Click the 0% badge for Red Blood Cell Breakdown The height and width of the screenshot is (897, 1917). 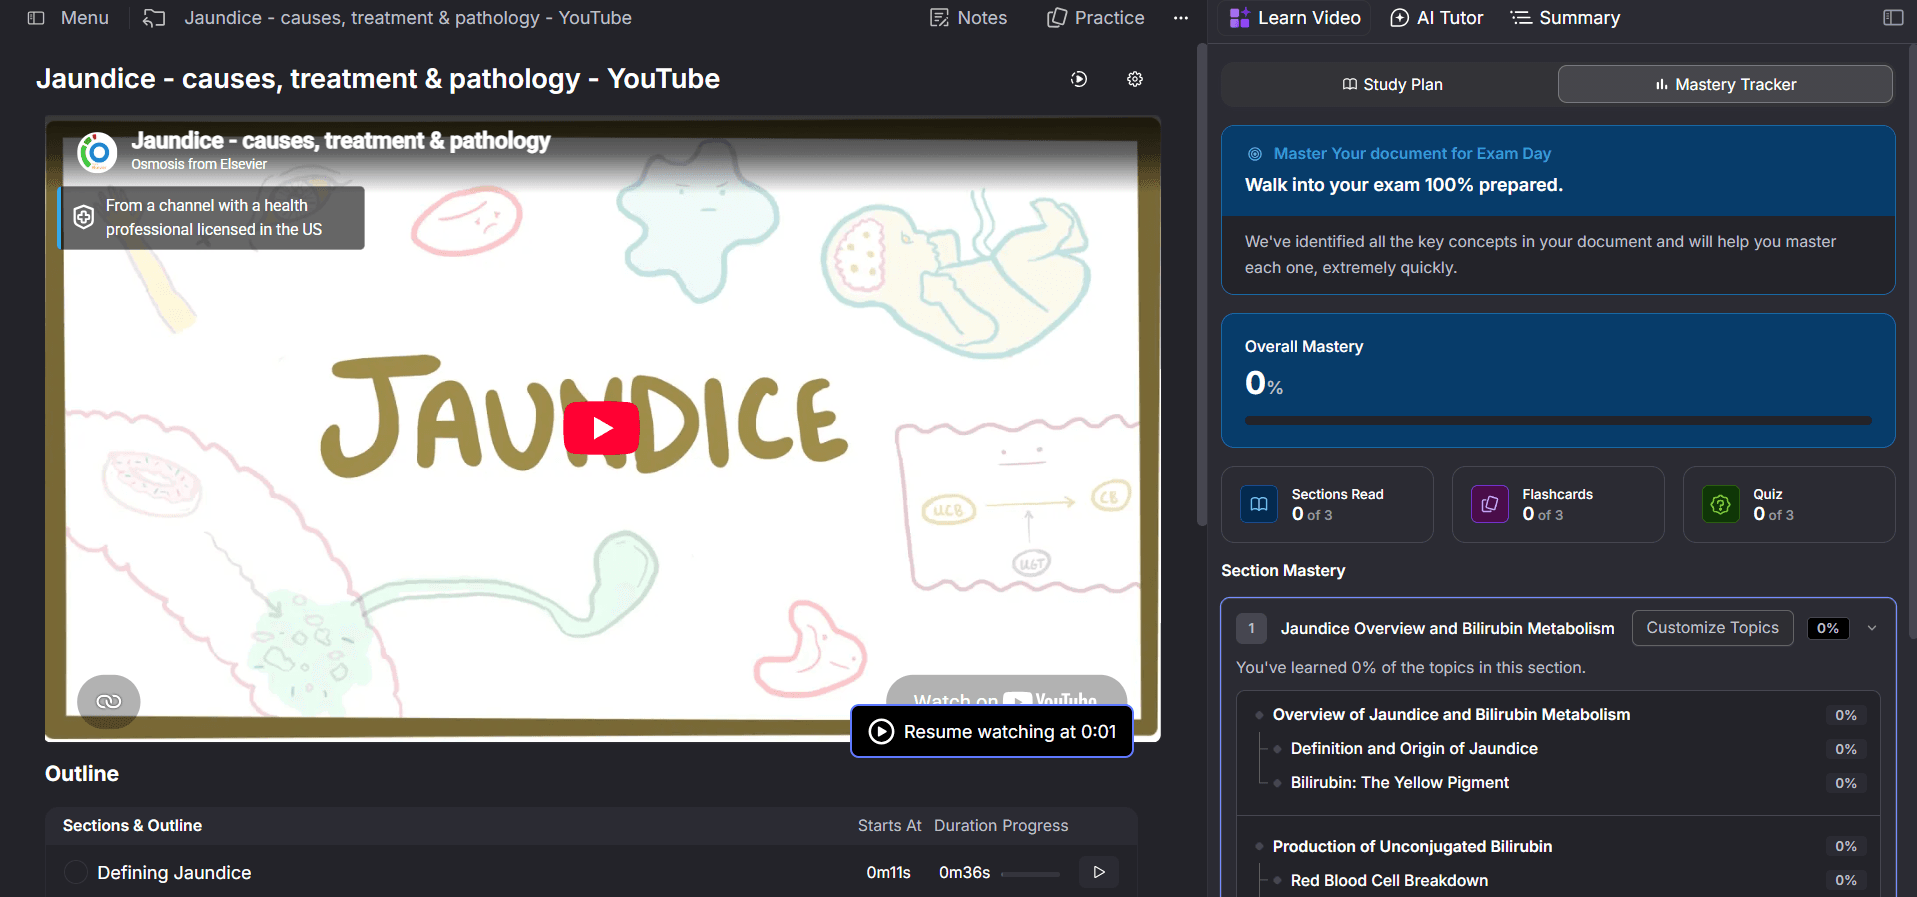[x=1846, y=881]
